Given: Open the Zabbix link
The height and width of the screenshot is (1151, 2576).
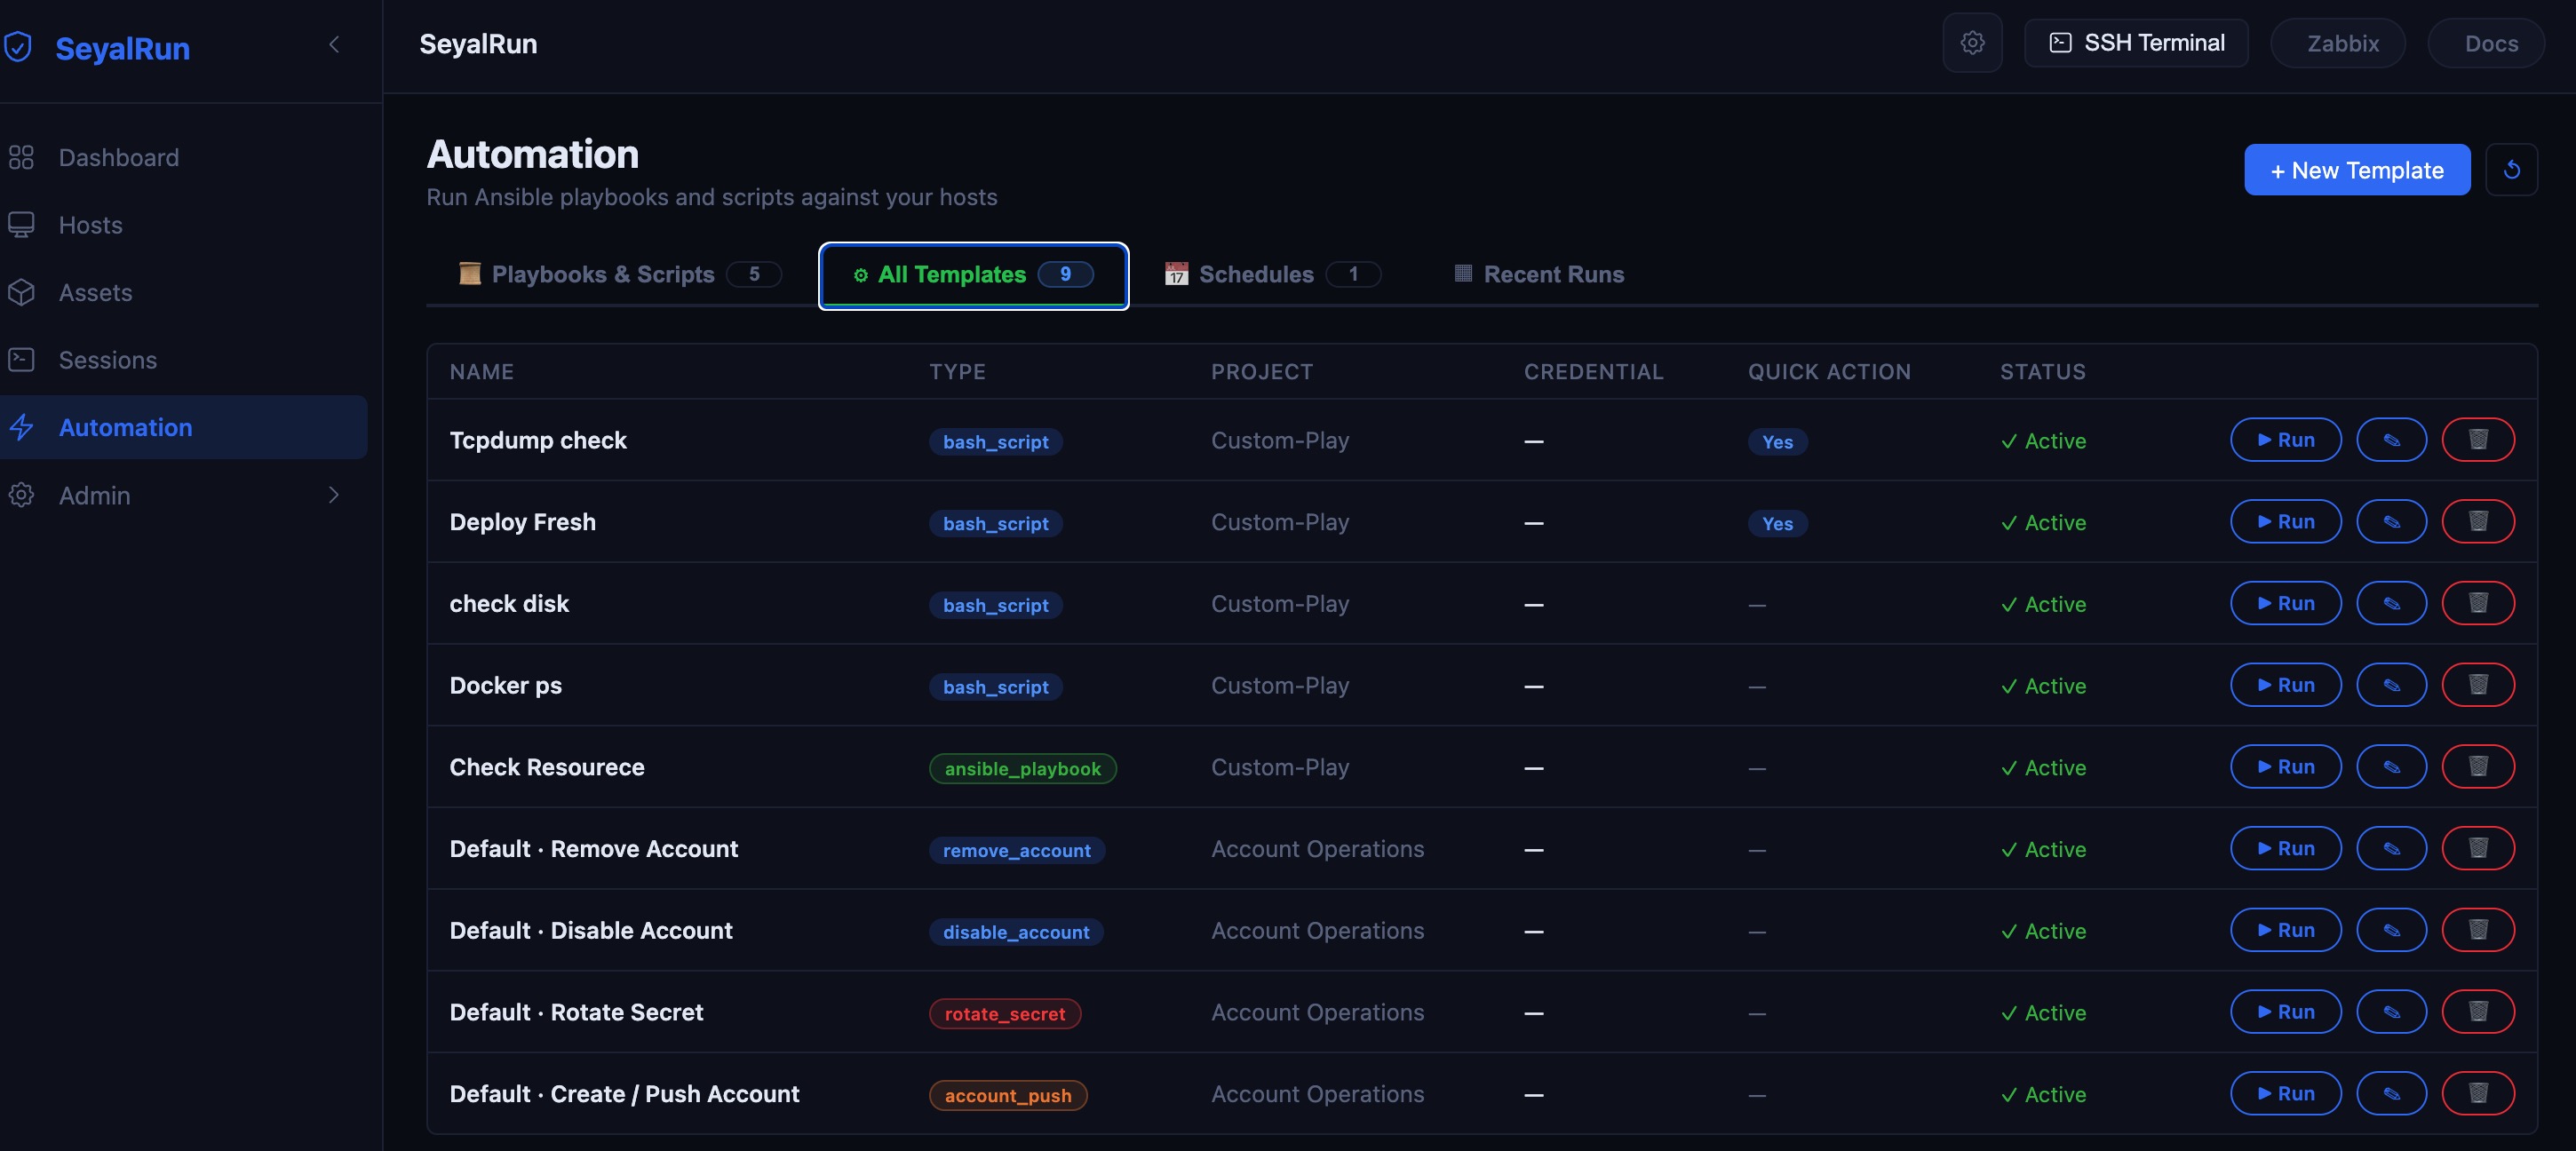Looking at the screenshot, I should pos(2338,43).
